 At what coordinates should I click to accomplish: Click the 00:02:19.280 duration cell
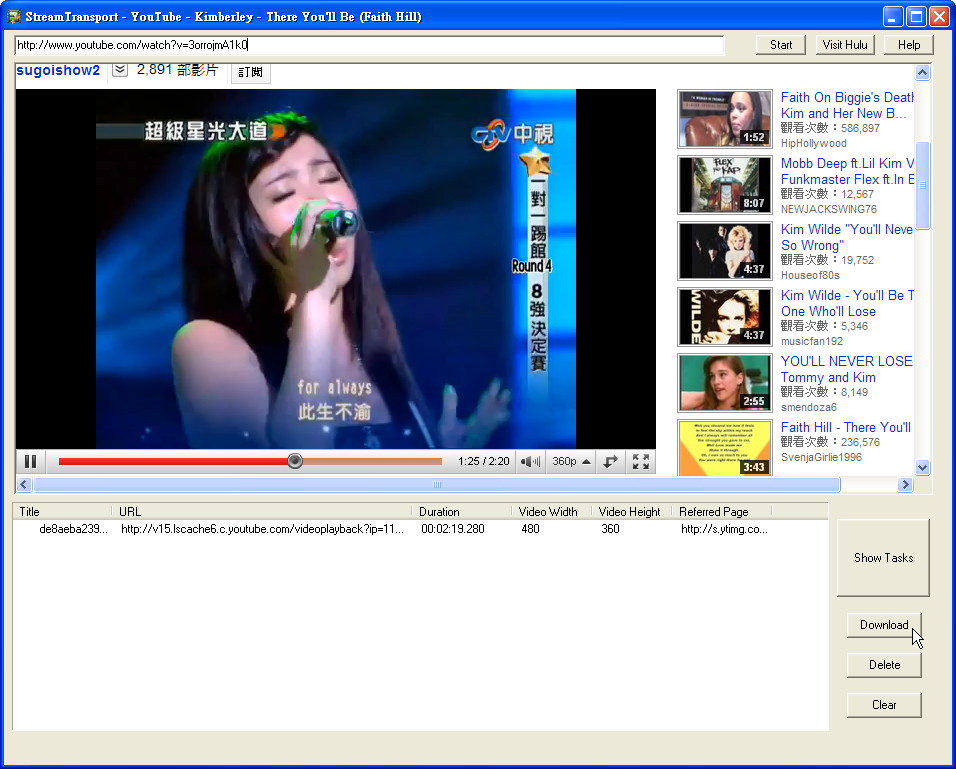[x=453, y=529]
